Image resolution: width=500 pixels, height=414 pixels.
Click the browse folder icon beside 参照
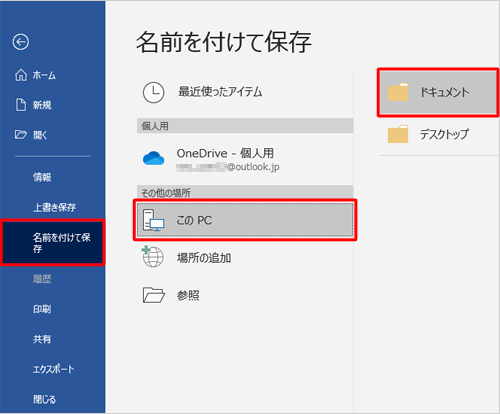(x=153, y=295)
